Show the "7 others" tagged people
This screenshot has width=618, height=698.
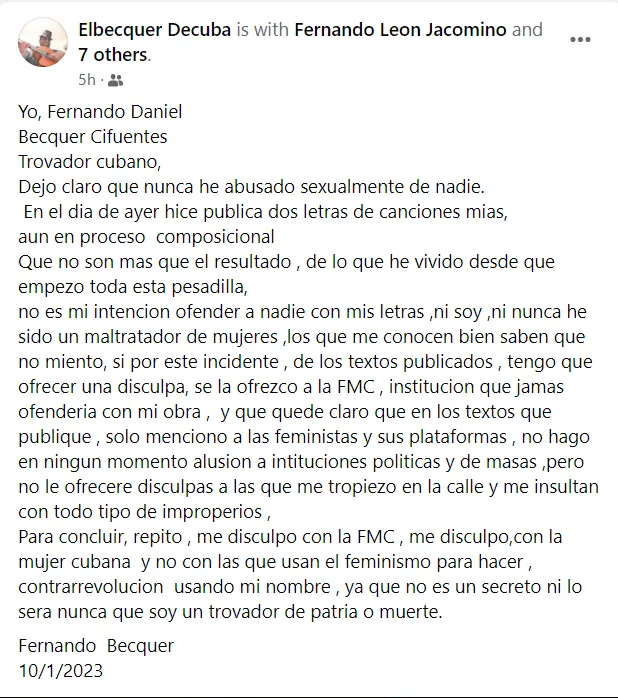(x=113, y=55)
